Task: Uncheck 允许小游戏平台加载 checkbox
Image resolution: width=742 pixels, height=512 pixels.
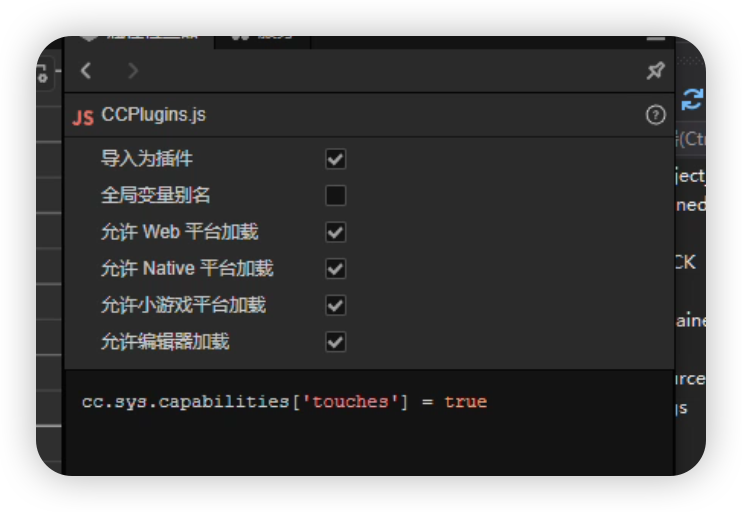Action: (335, 305)
